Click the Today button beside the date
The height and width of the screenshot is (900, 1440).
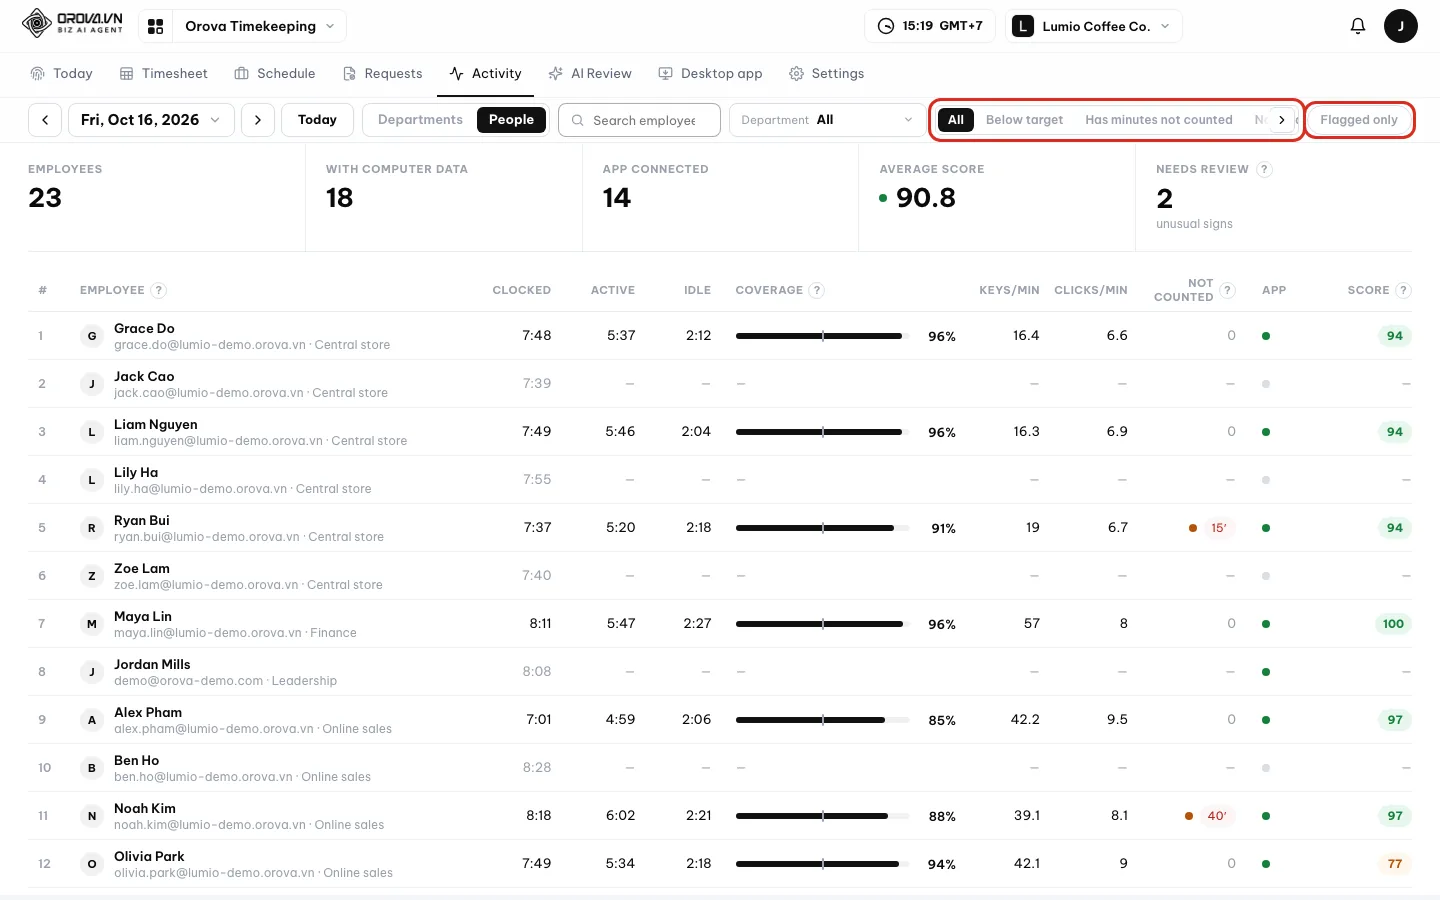click(317, 120)
